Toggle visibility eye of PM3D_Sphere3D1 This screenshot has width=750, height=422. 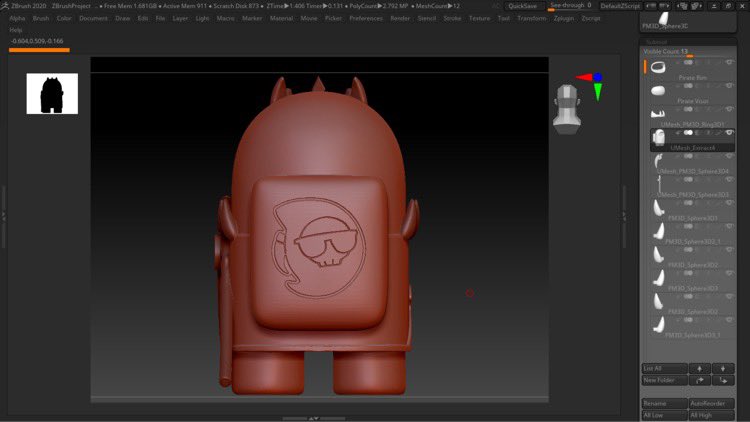pyautogui.click(x=729, y=203)
